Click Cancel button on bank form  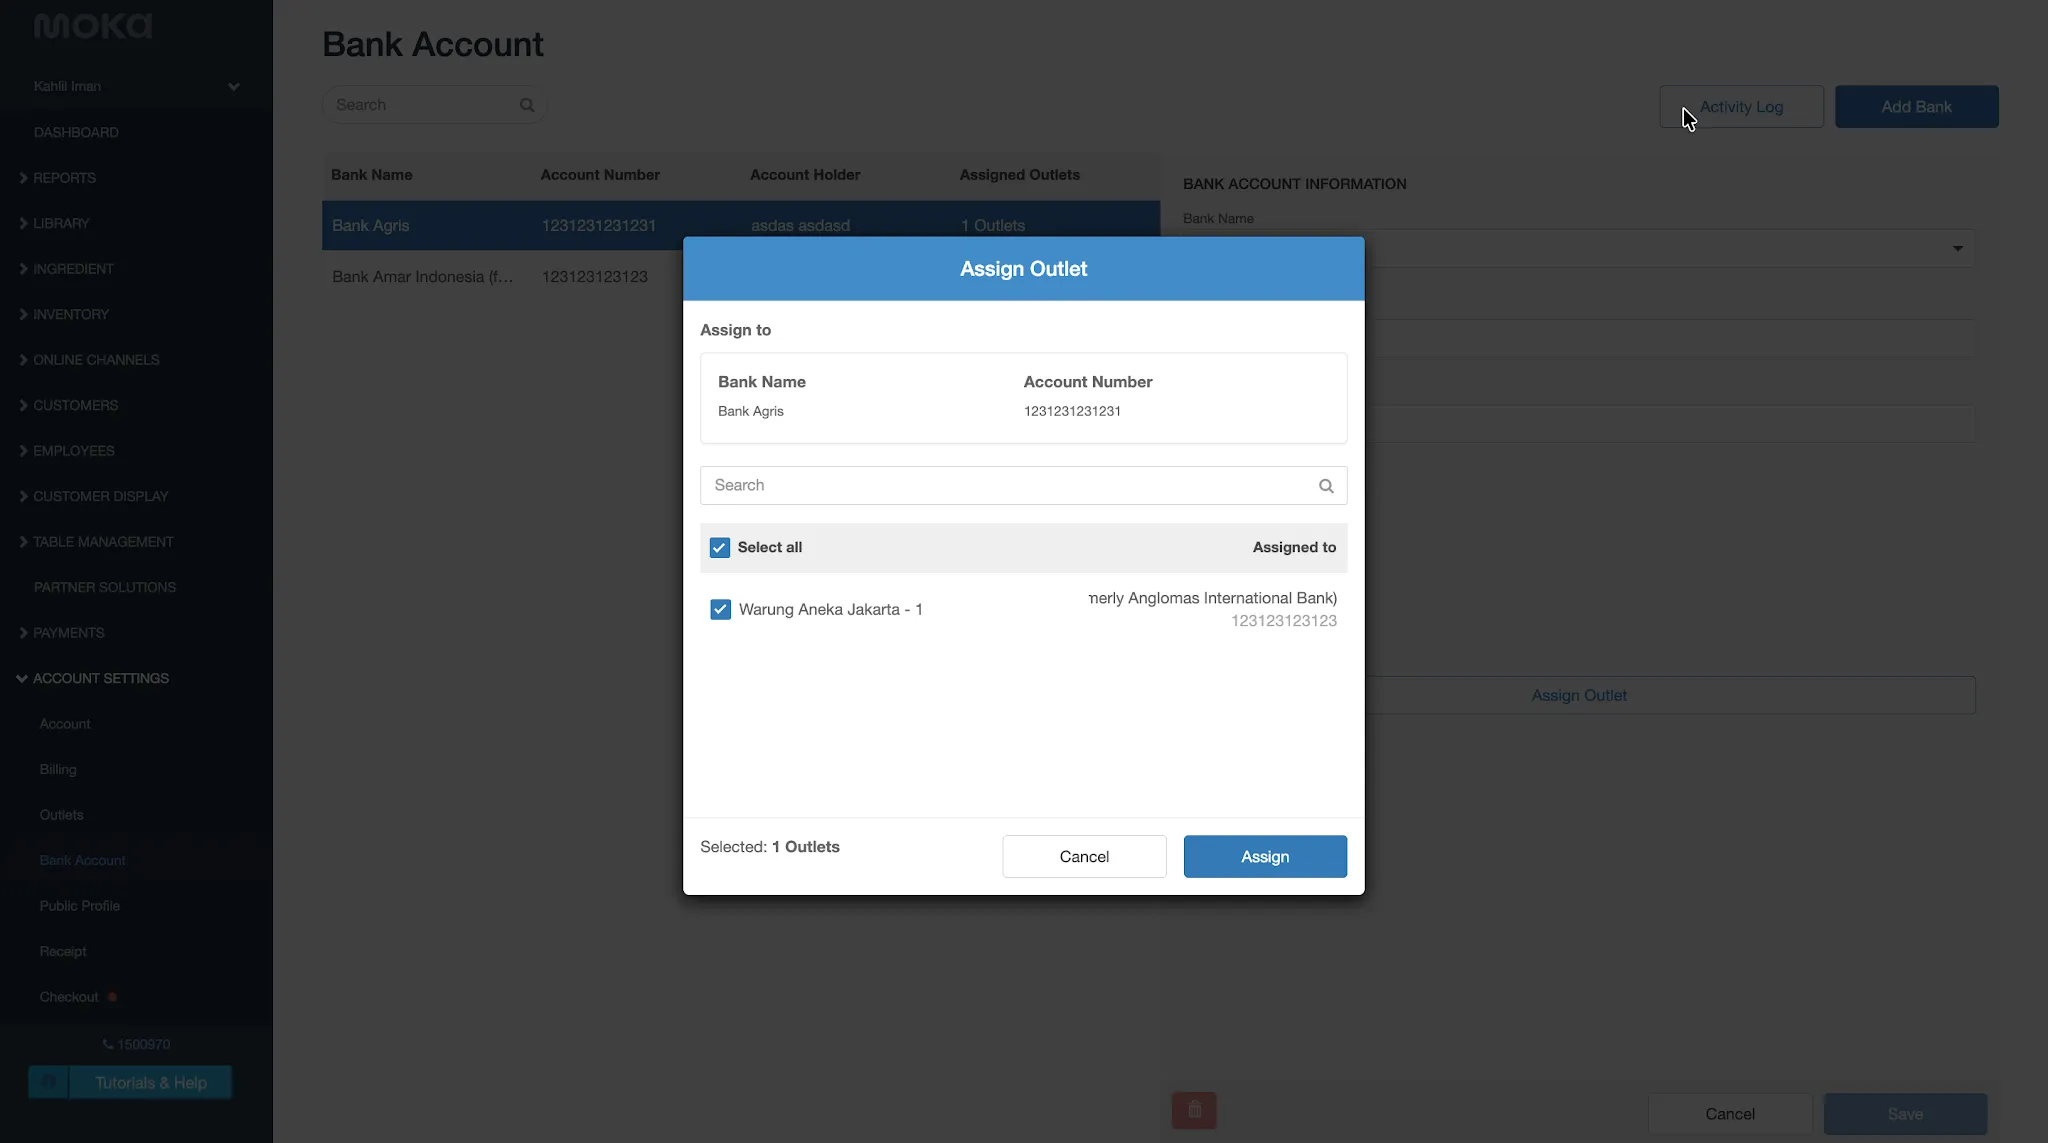[x=1730, y=1114]
